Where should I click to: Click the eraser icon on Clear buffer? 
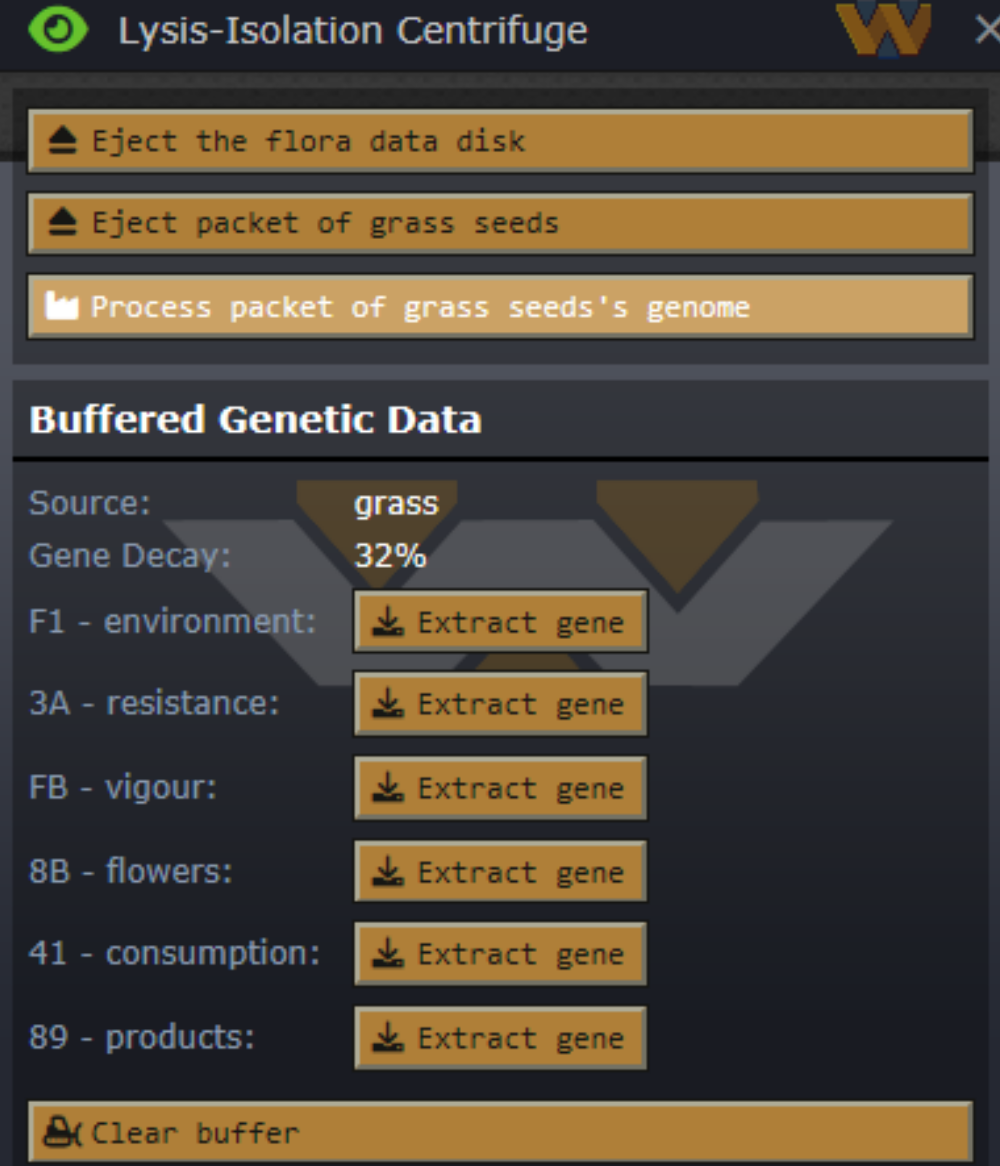tap(62, 1132)
